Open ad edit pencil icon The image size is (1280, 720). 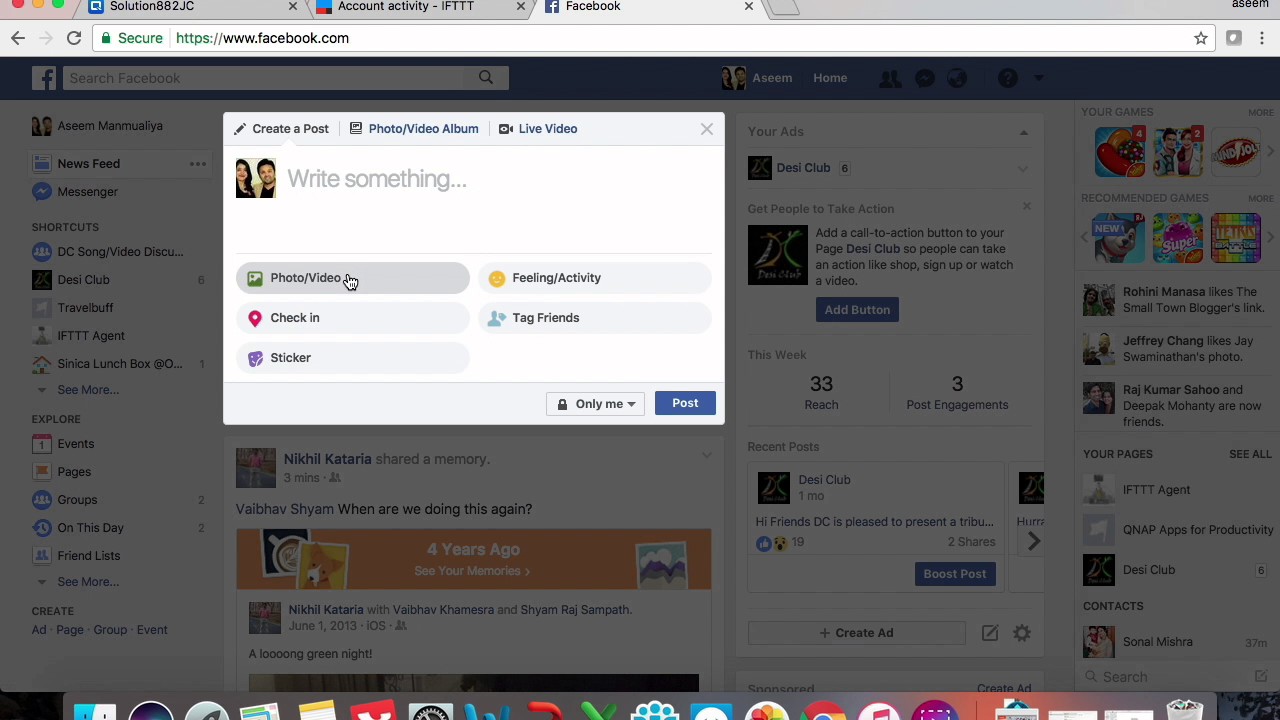click(990, 633)
